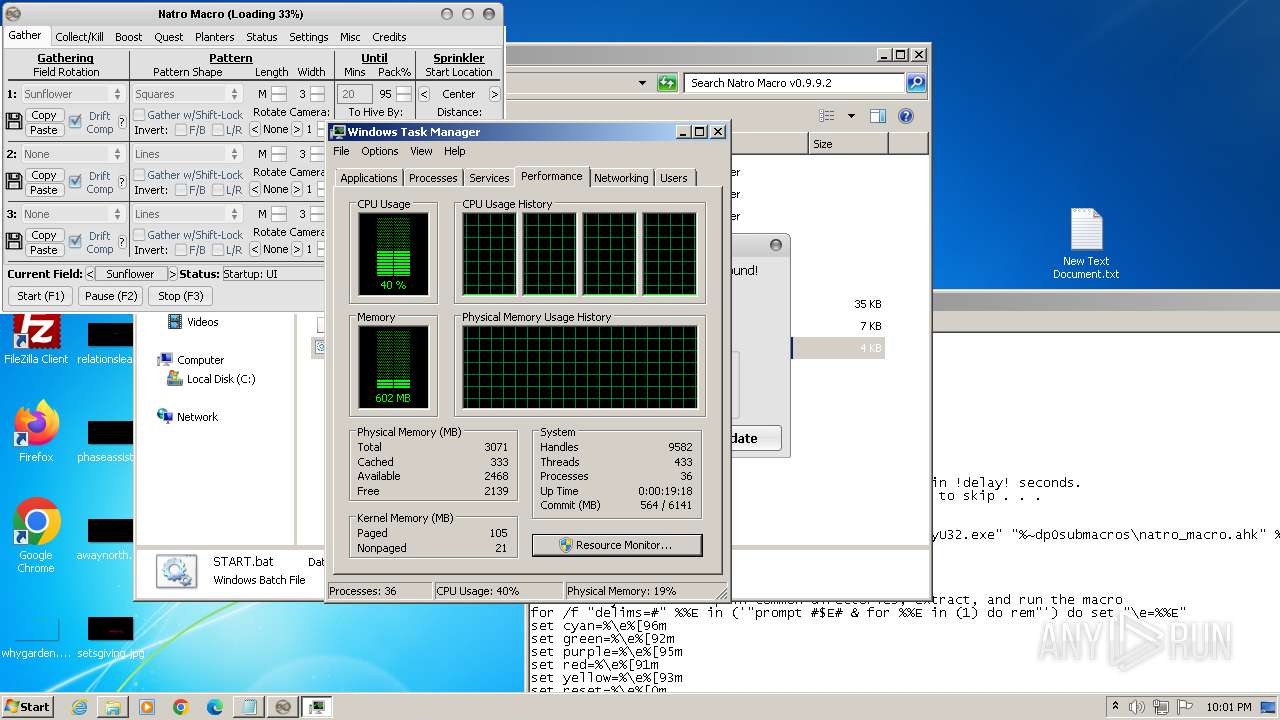Open Resource Monitor from Task Manager
Screen dimensions: 1280x720
coord(617,545)
